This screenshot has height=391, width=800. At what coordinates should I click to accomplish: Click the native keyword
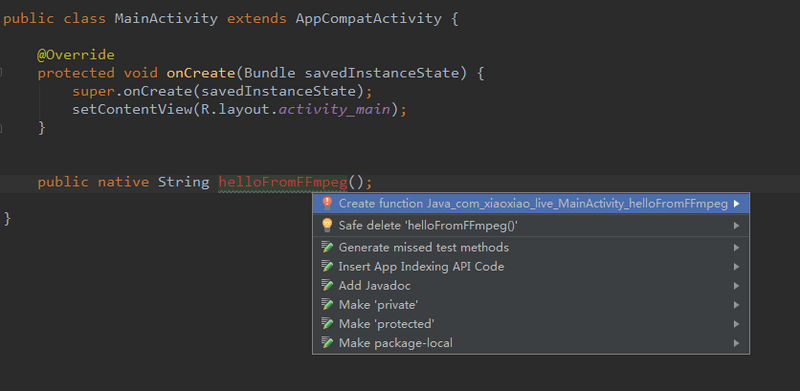click(x=123, y=182)
